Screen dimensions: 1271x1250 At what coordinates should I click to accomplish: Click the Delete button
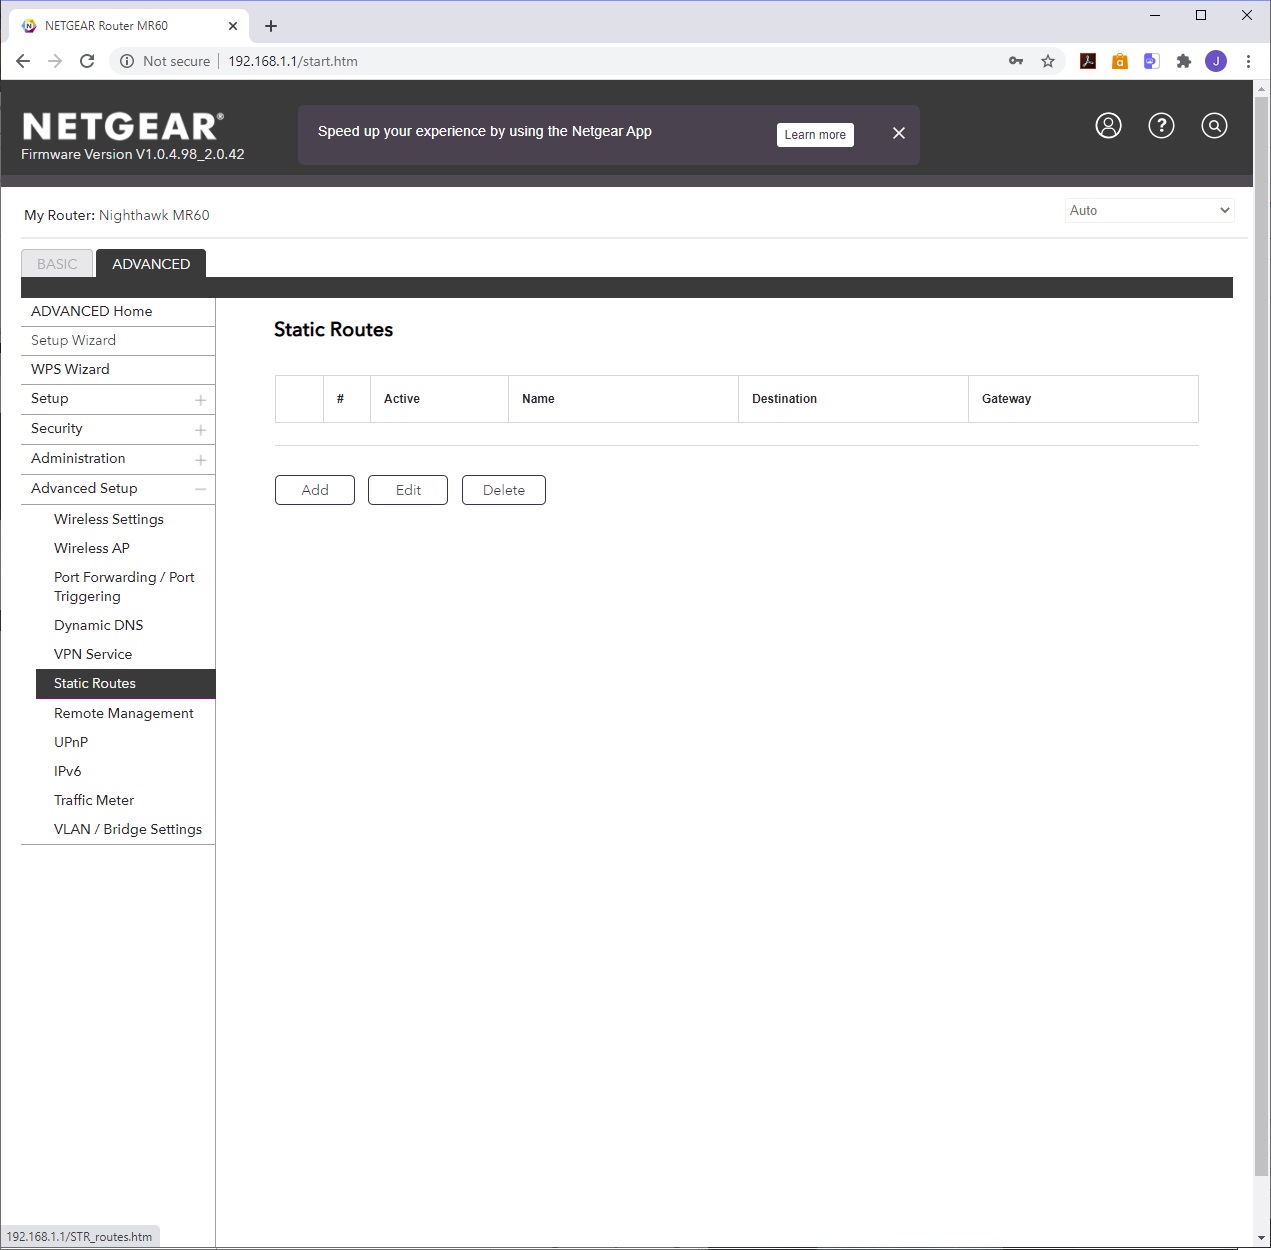tap(504, 490)
